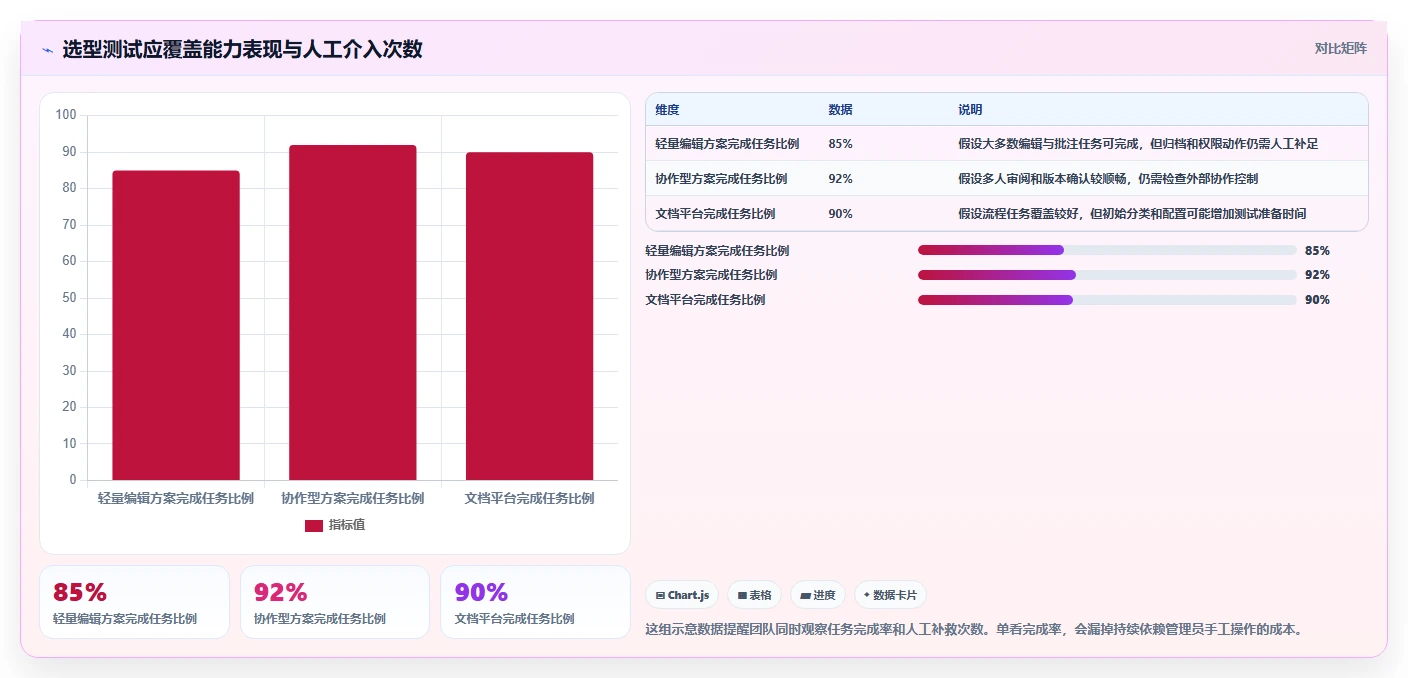The height and width of the screenshot is (678, 1408).
Task: Click the 文档平台 progress bar
Action: 1107,300
